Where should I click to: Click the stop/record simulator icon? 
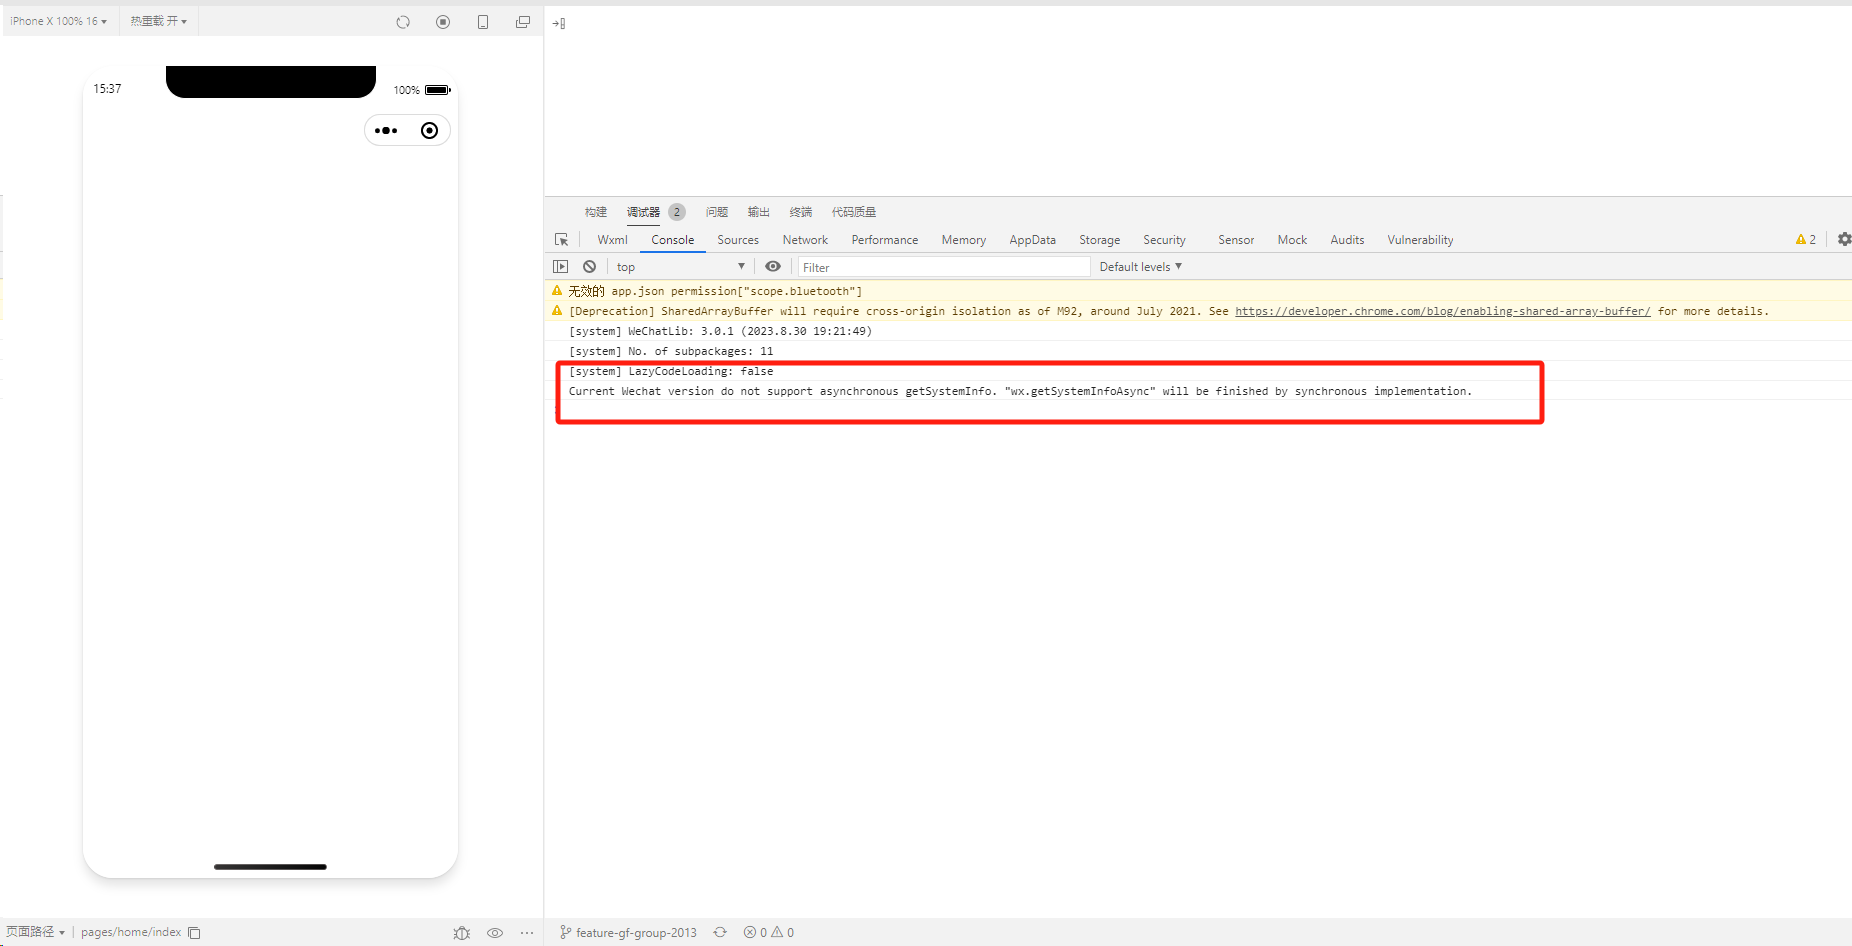point(443,22)
